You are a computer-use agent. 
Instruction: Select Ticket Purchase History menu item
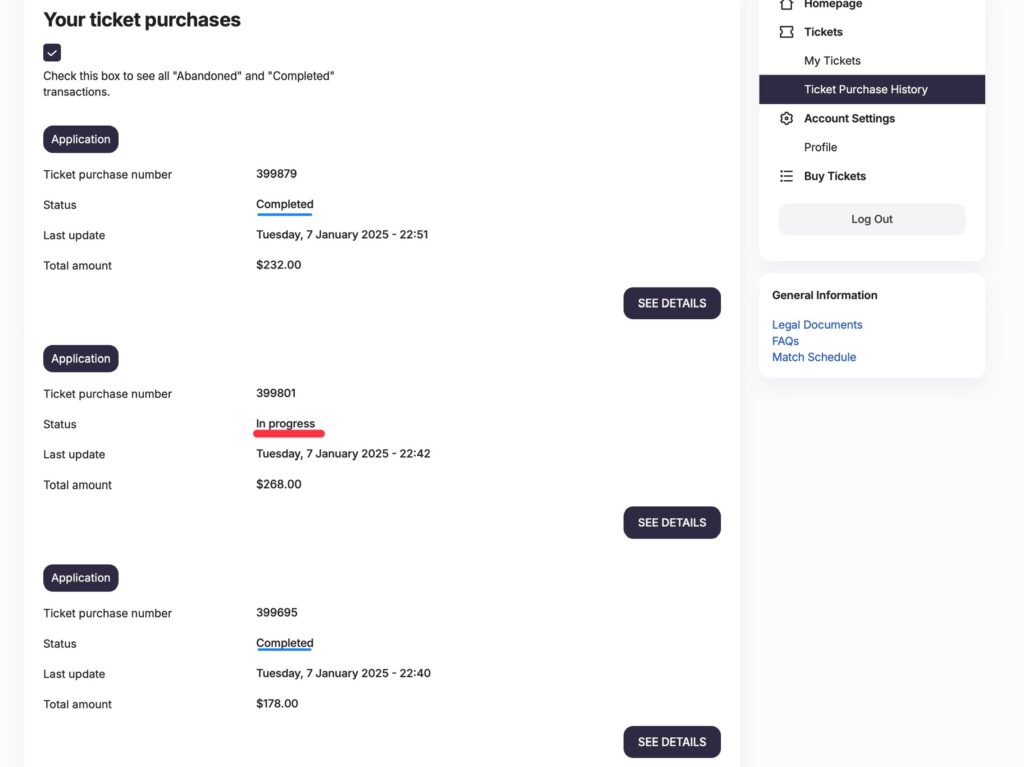(x=872, y=90)
